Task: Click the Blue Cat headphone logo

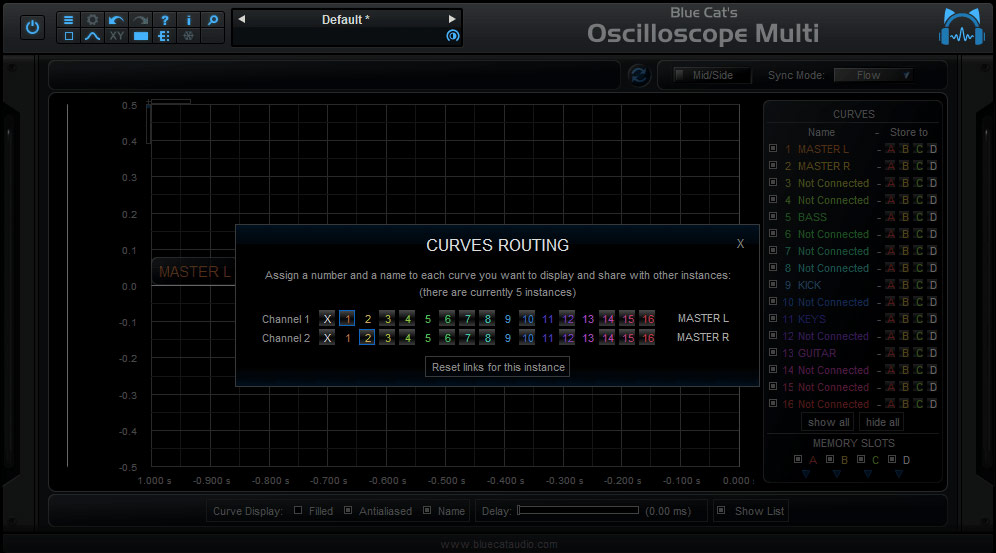Action: coord(961,28)
